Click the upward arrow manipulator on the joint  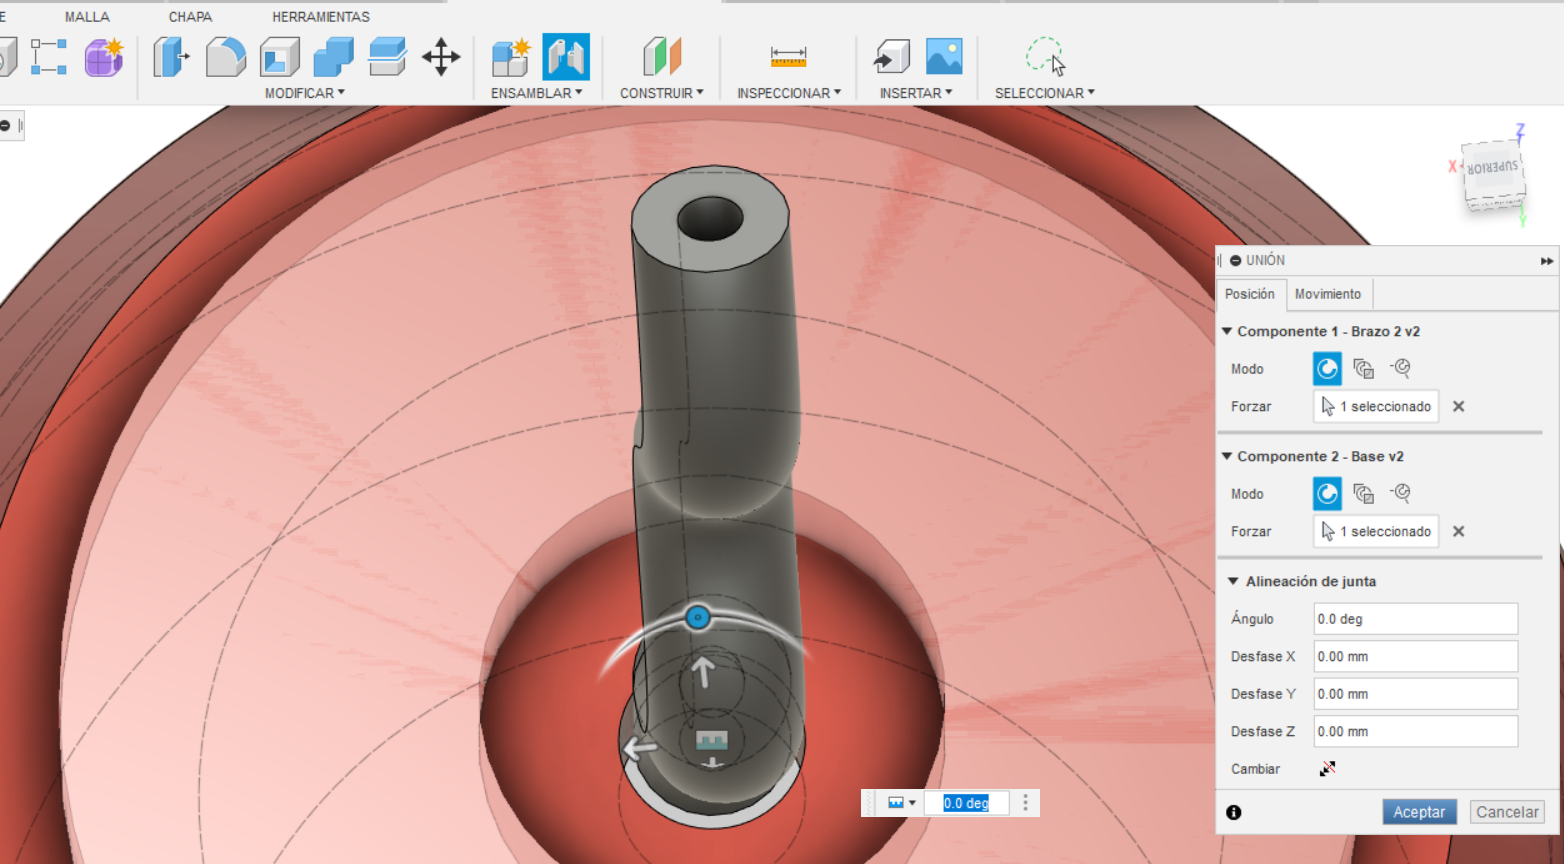pyautogui.click(x=703, y=672)
